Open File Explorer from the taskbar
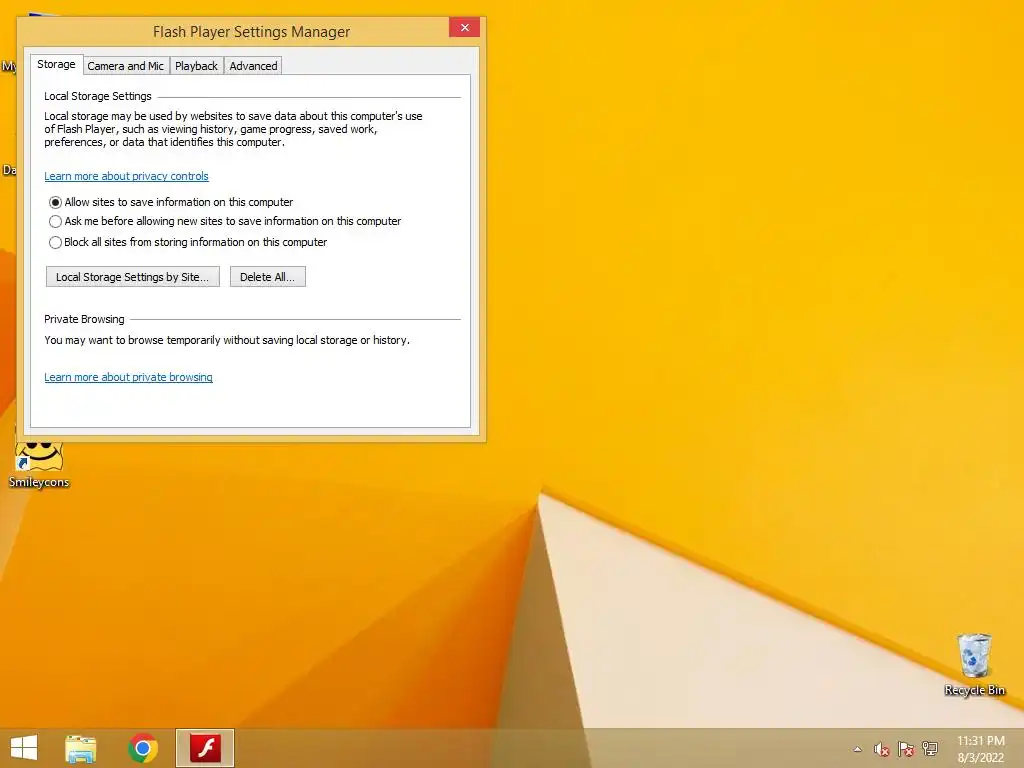This screenshot has width=1024, height=768. click(x=80, y=748)
